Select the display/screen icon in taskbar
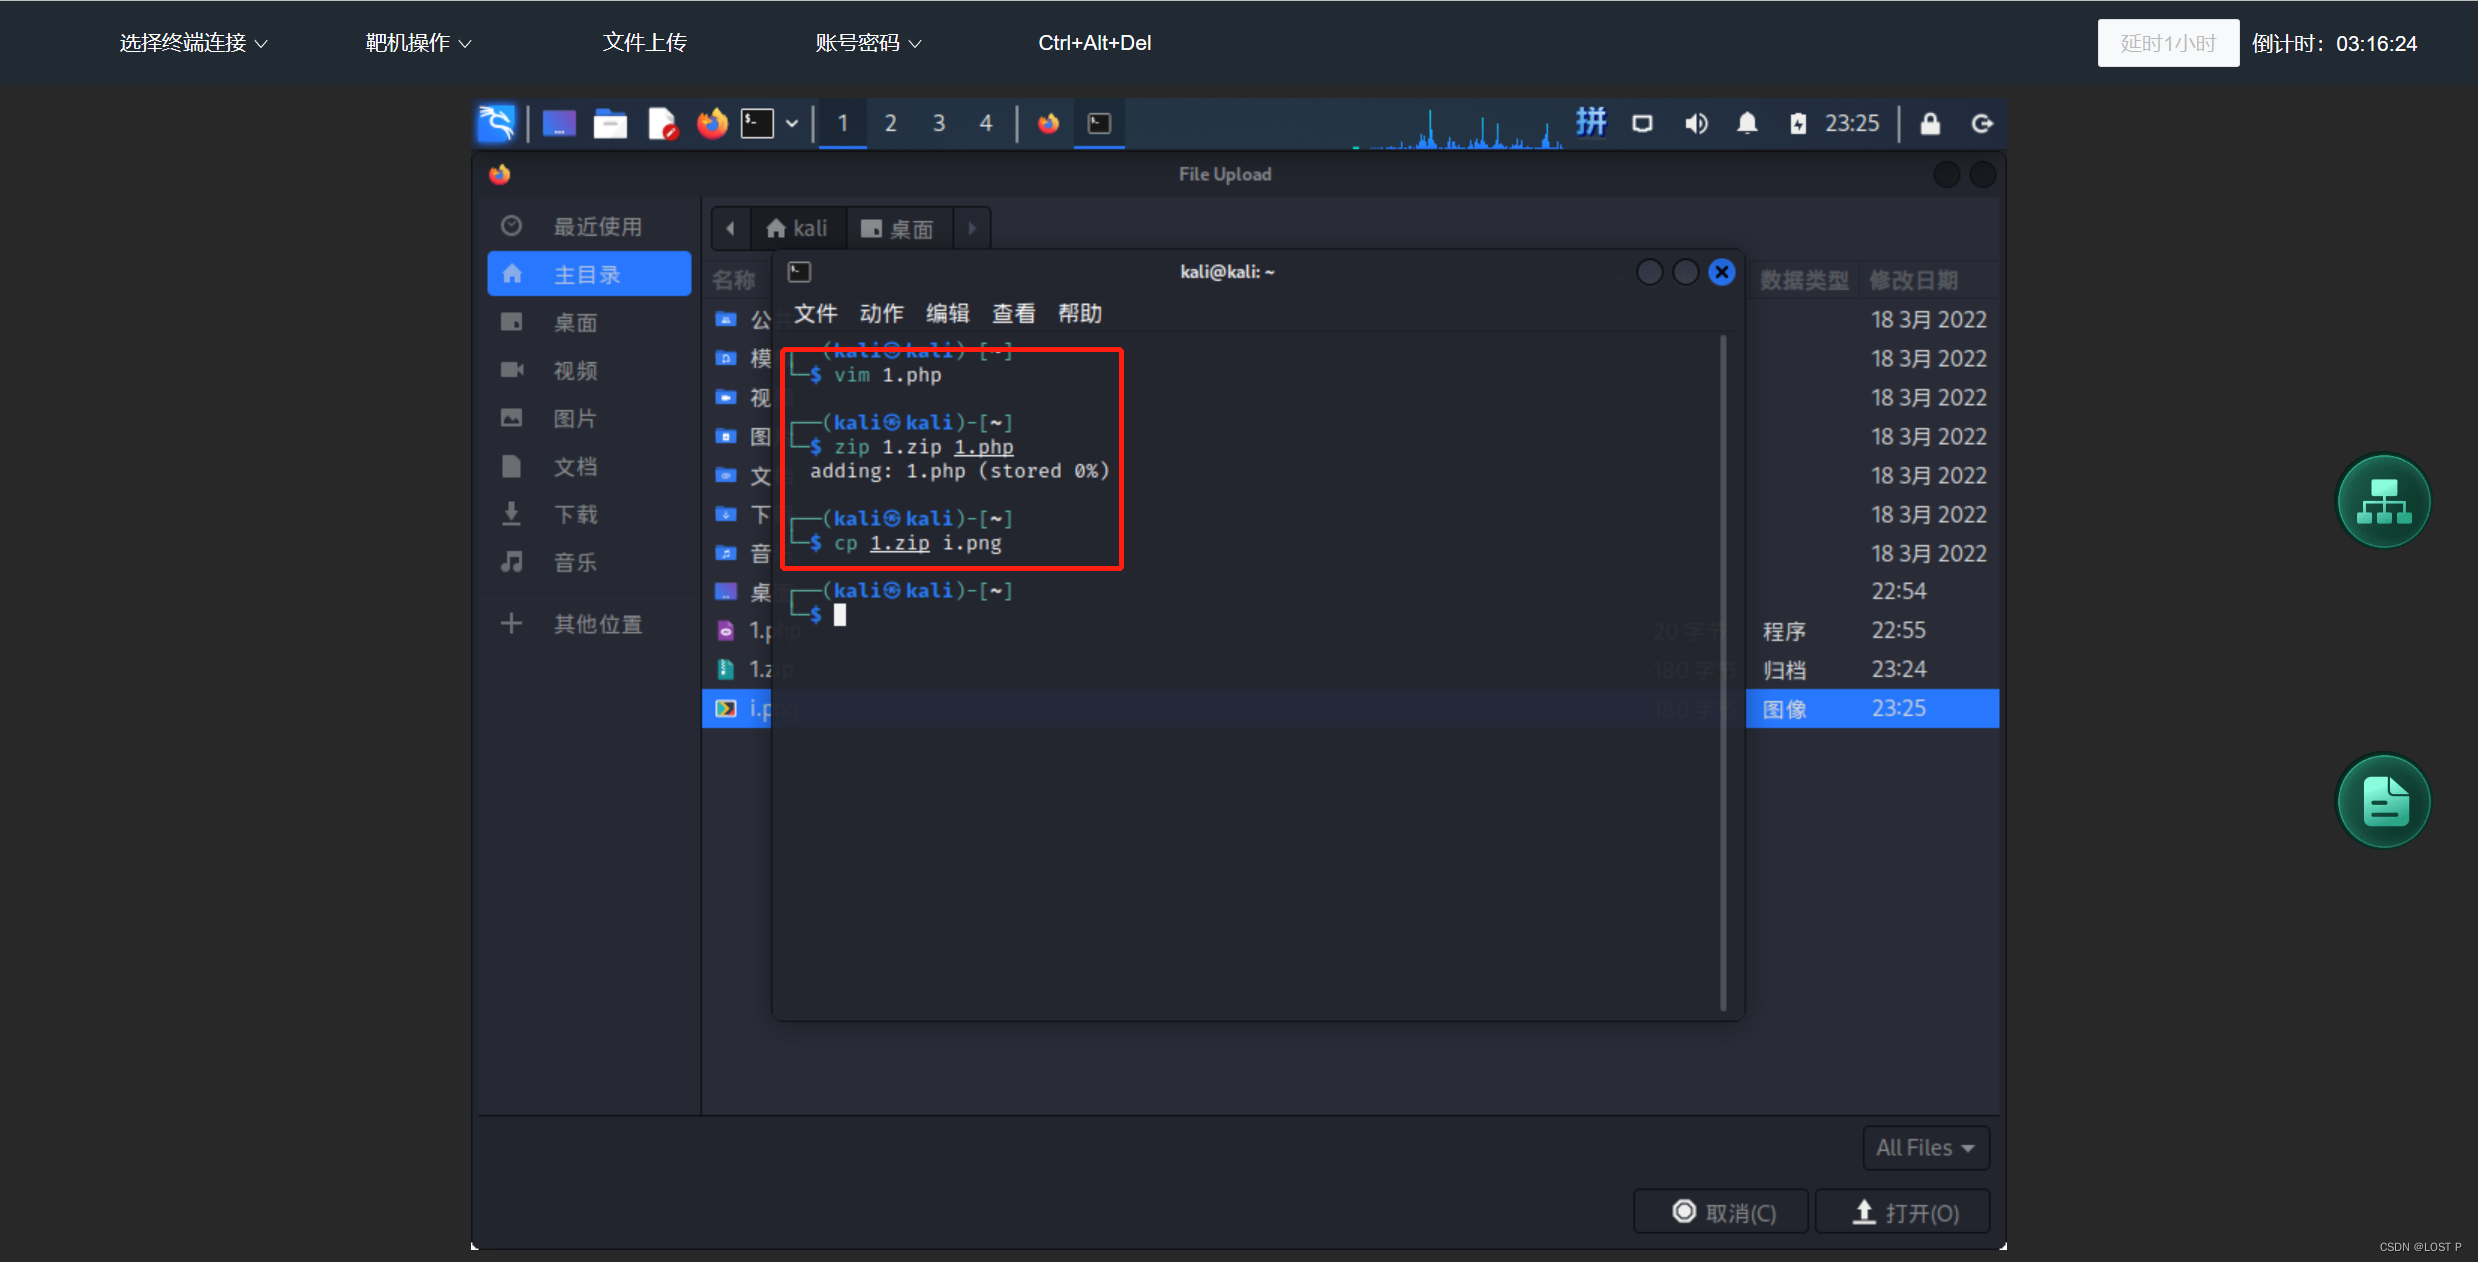The height and width of the screenshot is (1262, 2478). click(1644, 124)
